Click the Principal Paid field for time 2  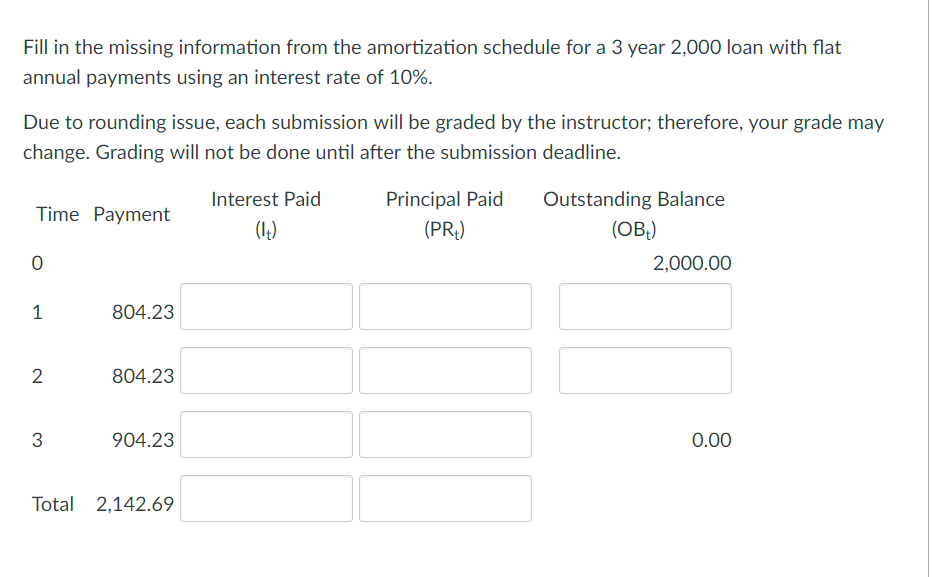point(445,370)
